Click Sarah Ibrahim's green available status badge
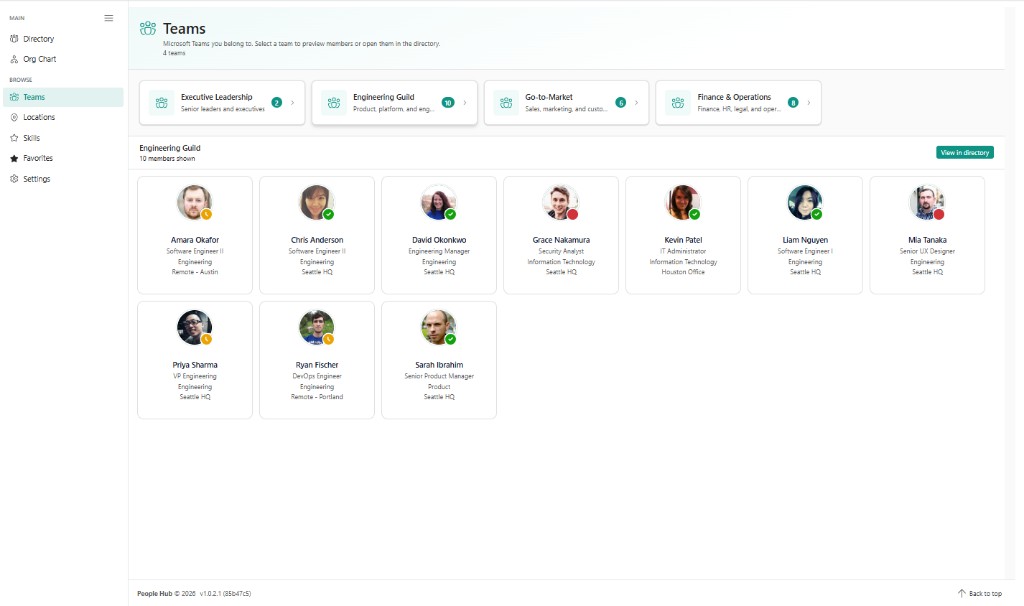The image size is (1024, 606). pos(451,339)
